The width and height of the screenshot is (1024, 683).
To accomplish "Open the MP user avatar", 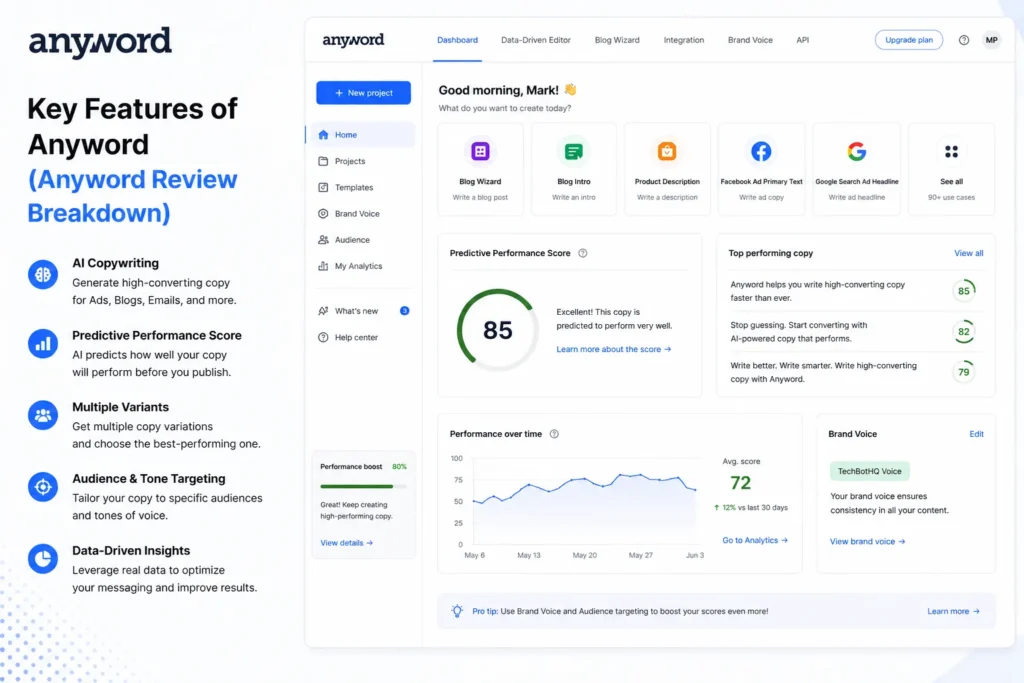I will pyautogui.click(x=991, y=40).
